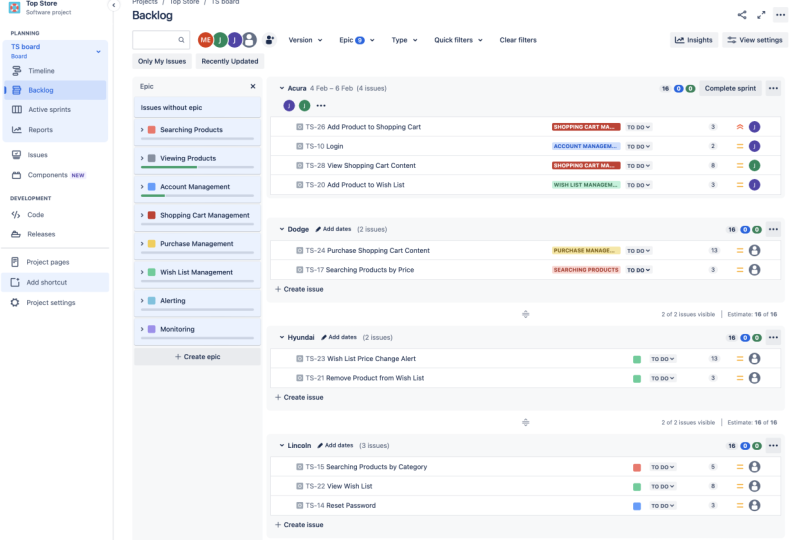Screen dimensions: 799x540
Task: Open Backlog in the sidebar
Action: 55,90
